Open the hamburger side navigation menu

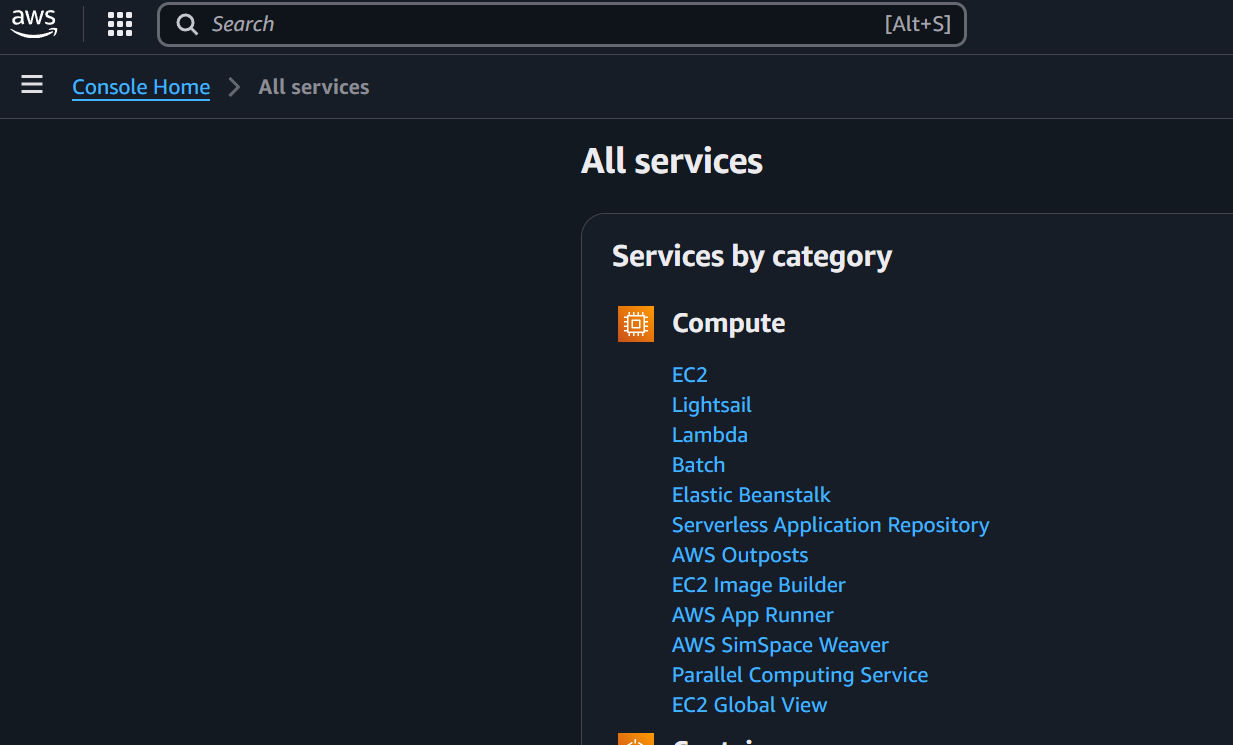(32, 85)
